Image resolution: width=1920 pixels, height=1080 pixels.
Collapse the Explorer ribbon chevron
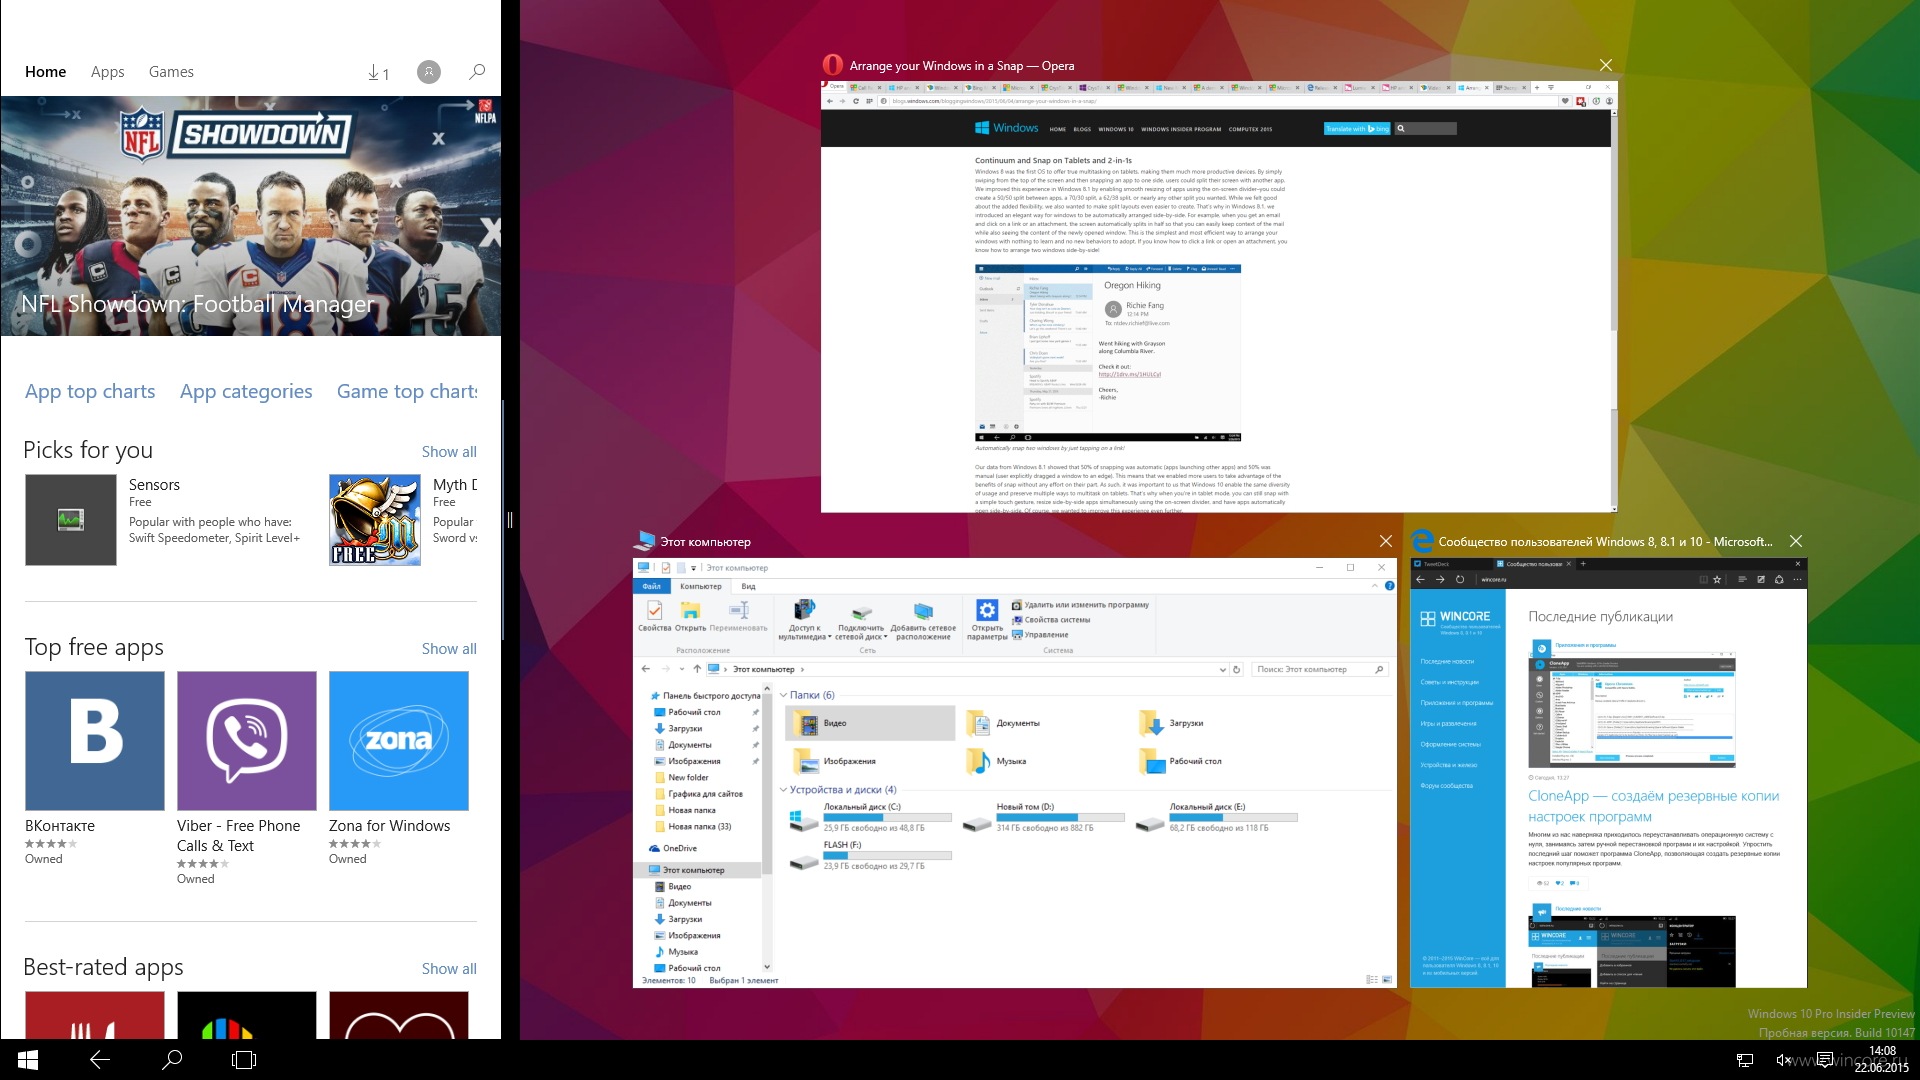pos(1377,586)
